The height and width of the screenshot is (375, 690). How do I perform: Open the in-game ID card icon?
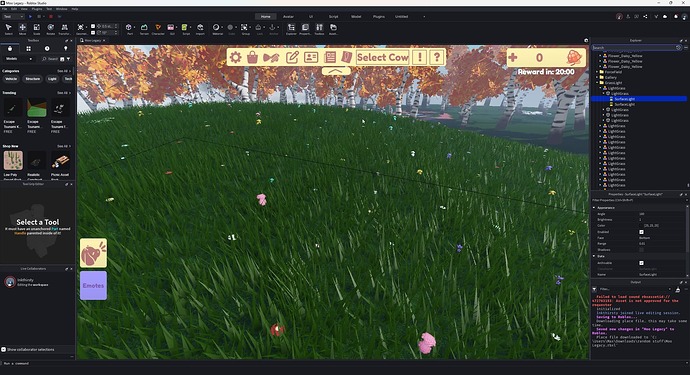pyautogui.click(x=311, y=57)
